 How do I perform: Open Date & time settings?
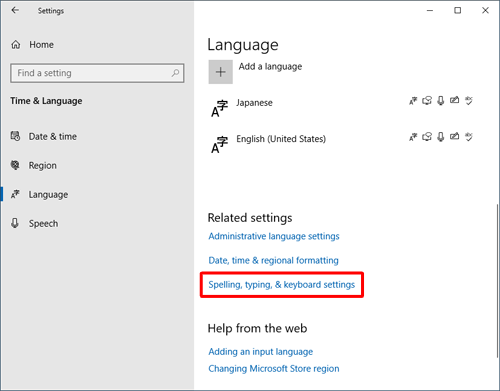tap(53, 136)
